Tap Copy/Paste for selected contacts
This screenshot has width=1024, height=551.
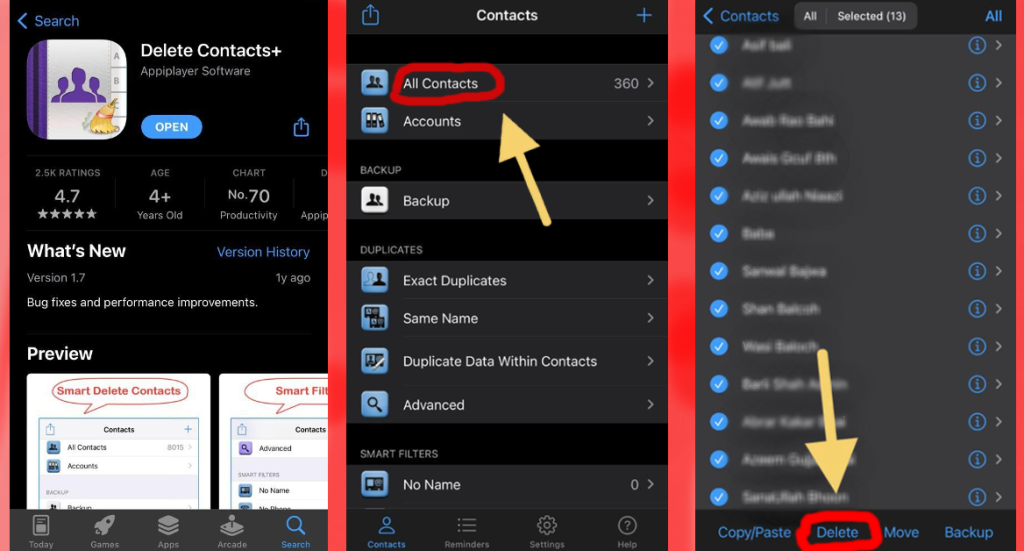coord(754,532)
